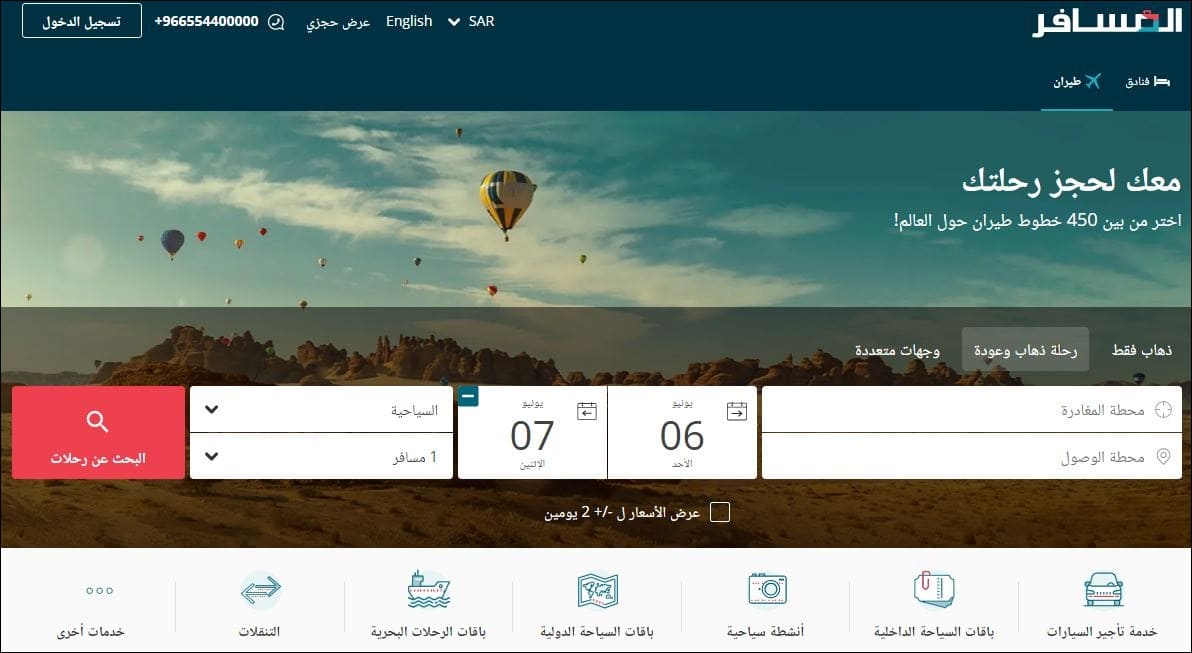The height and width of the screenshot is (653, 1192).
Task: Switch to the فنادق hotels tab
Action: tap(1148, 82)
